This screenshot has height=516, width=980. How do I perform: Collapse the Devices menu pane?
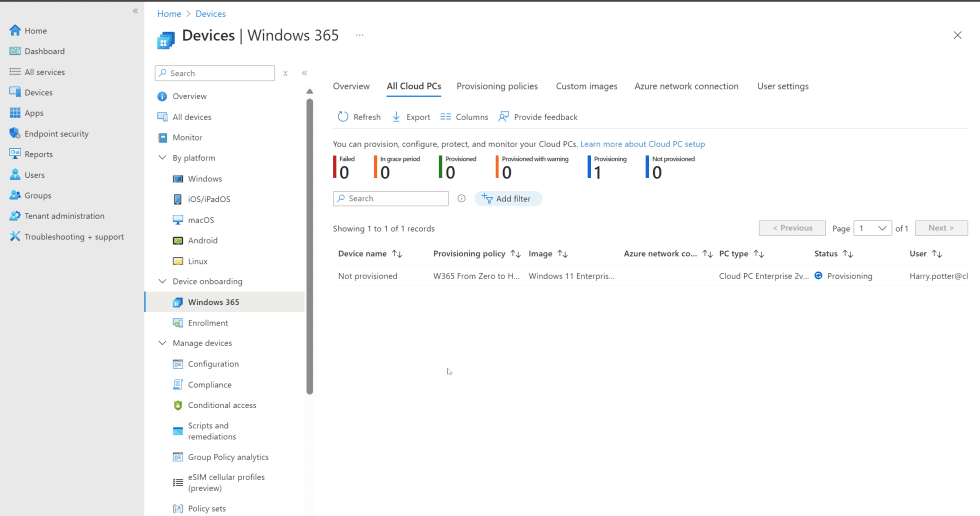pos(304,73)
